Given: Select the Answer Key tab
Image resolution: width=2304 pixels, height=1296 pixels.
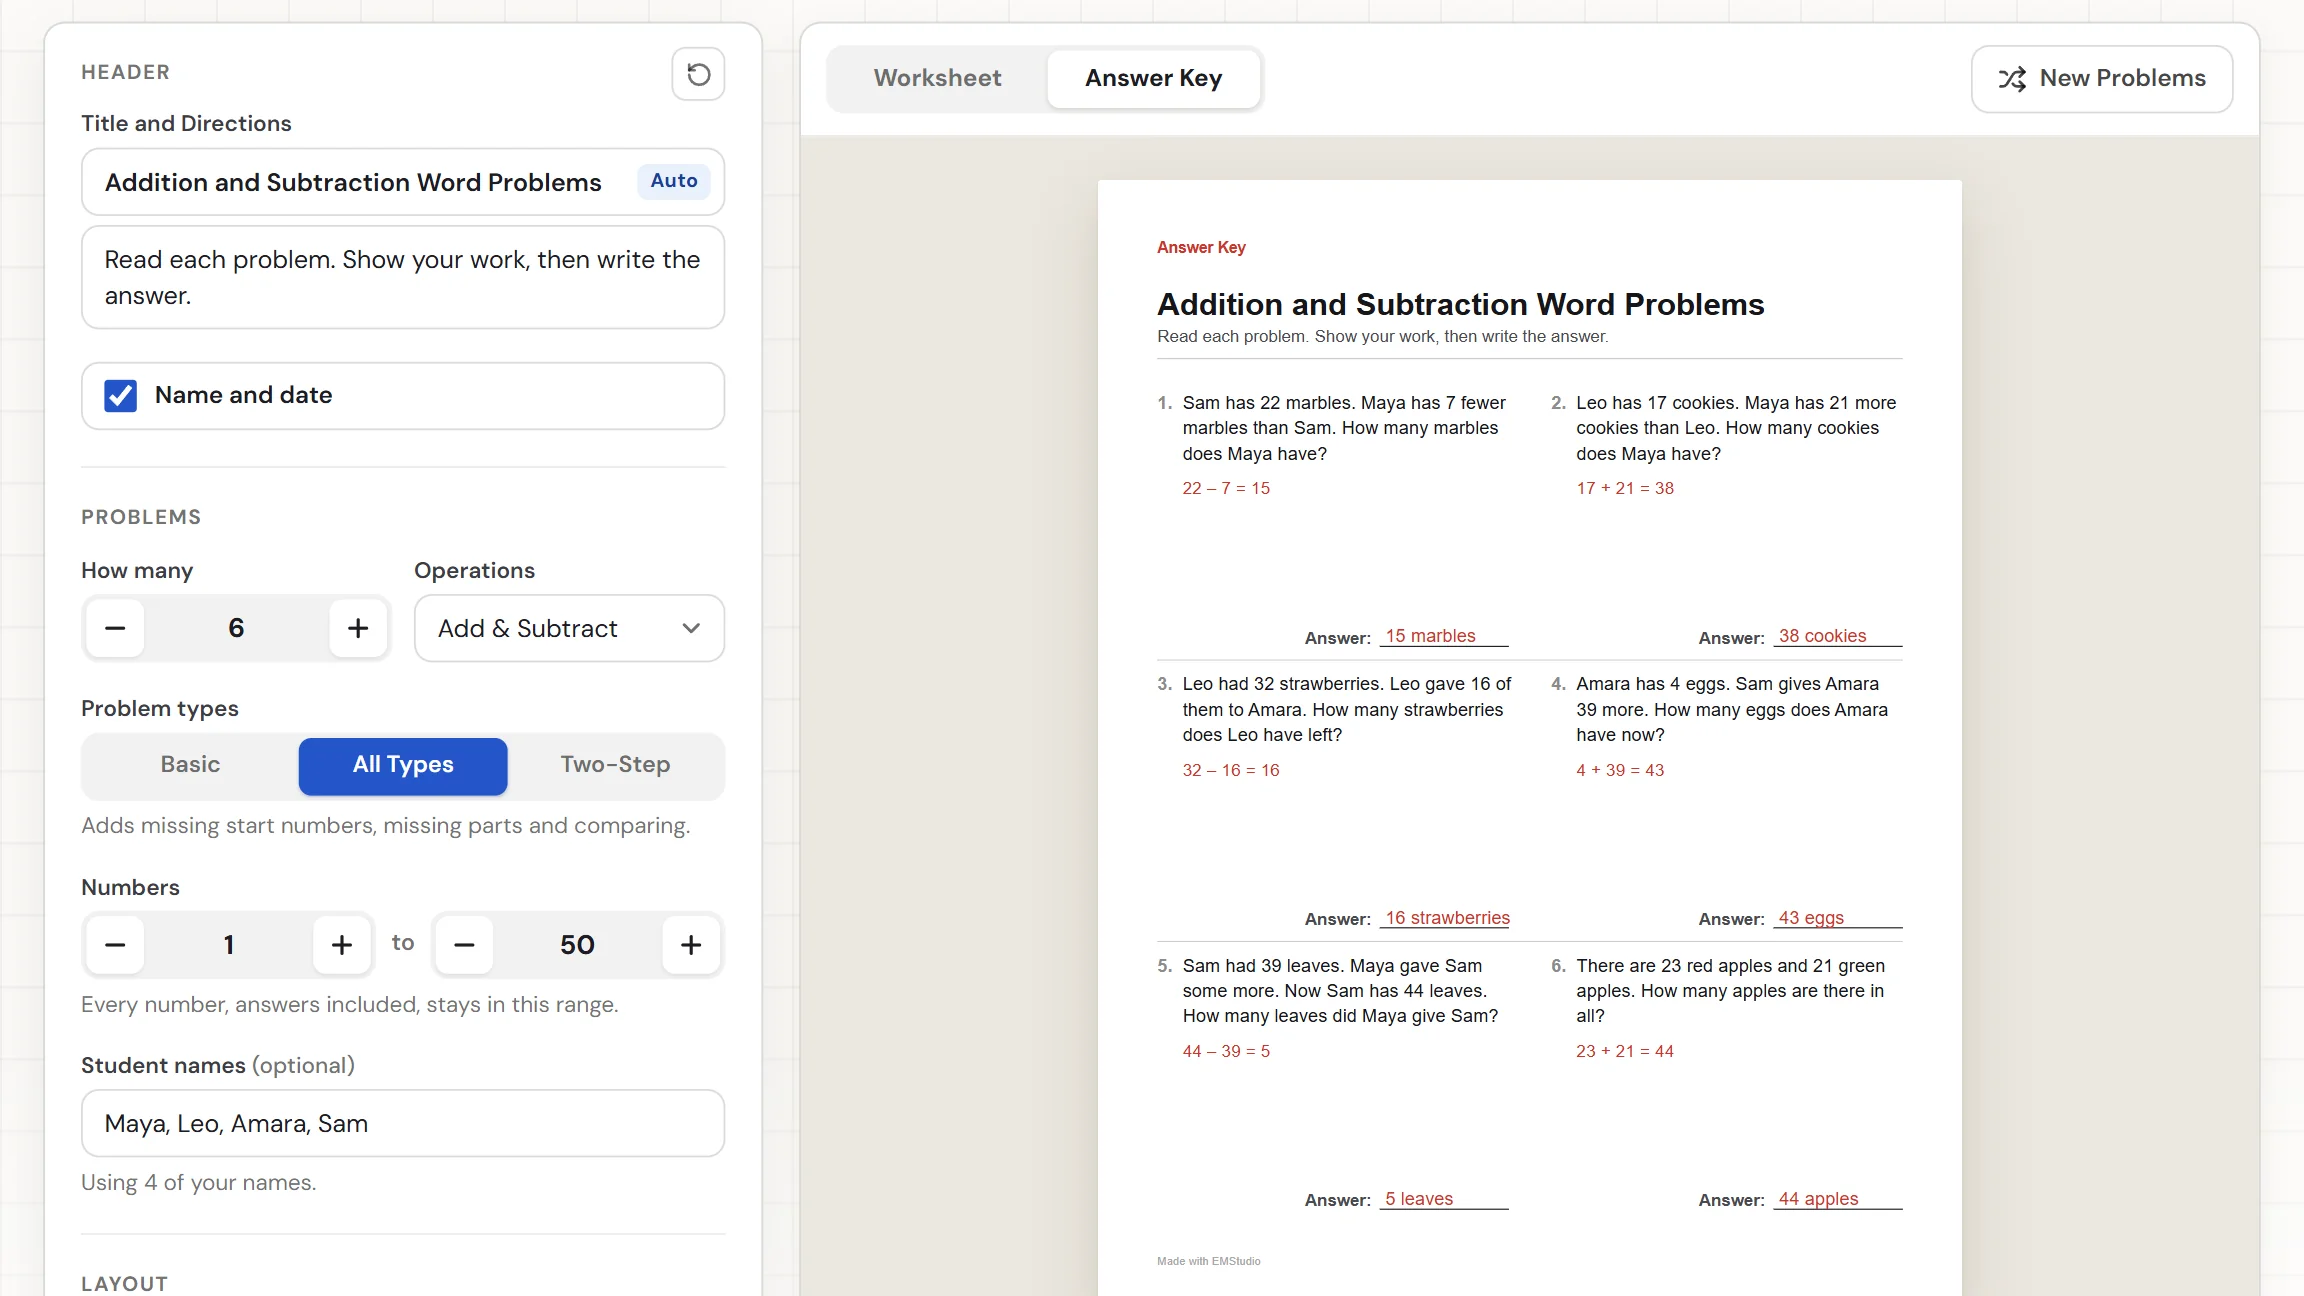Looking at the screenshot, I should [1153, 78].
